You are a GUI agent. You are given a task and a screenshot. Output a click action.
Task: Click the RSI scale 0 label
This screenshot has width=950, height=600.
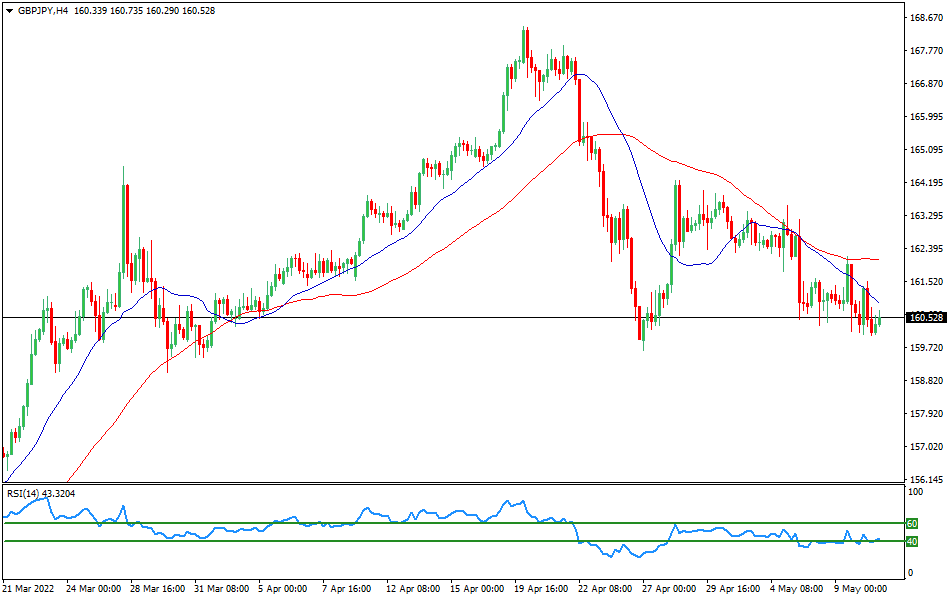[909, 573]
